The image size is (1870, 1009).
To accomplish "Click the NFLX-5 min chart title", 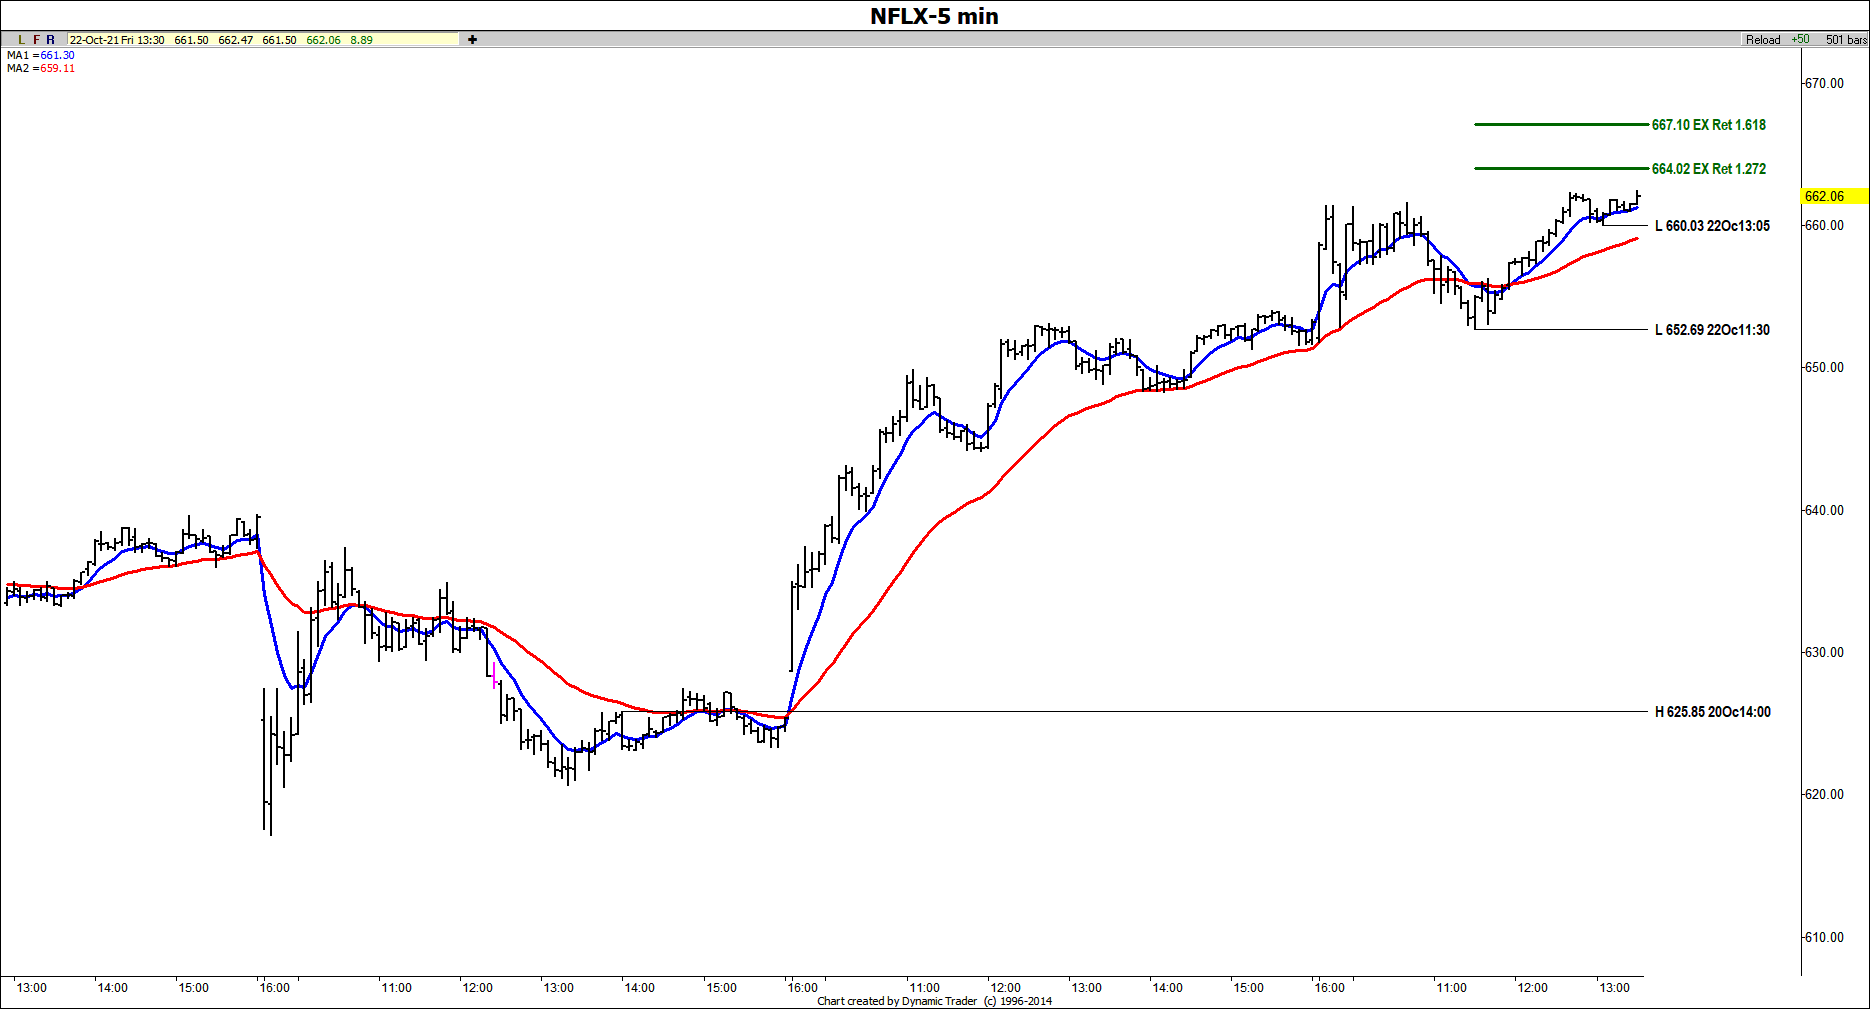I will 934,16.
